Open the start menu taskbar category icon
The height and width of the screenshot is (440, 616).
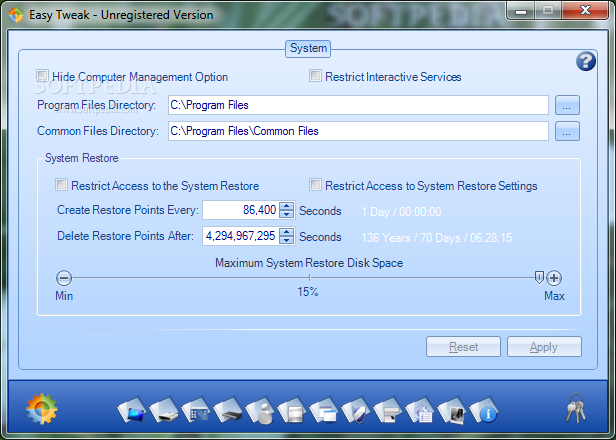pyautogui.click(x=389, y=411)
